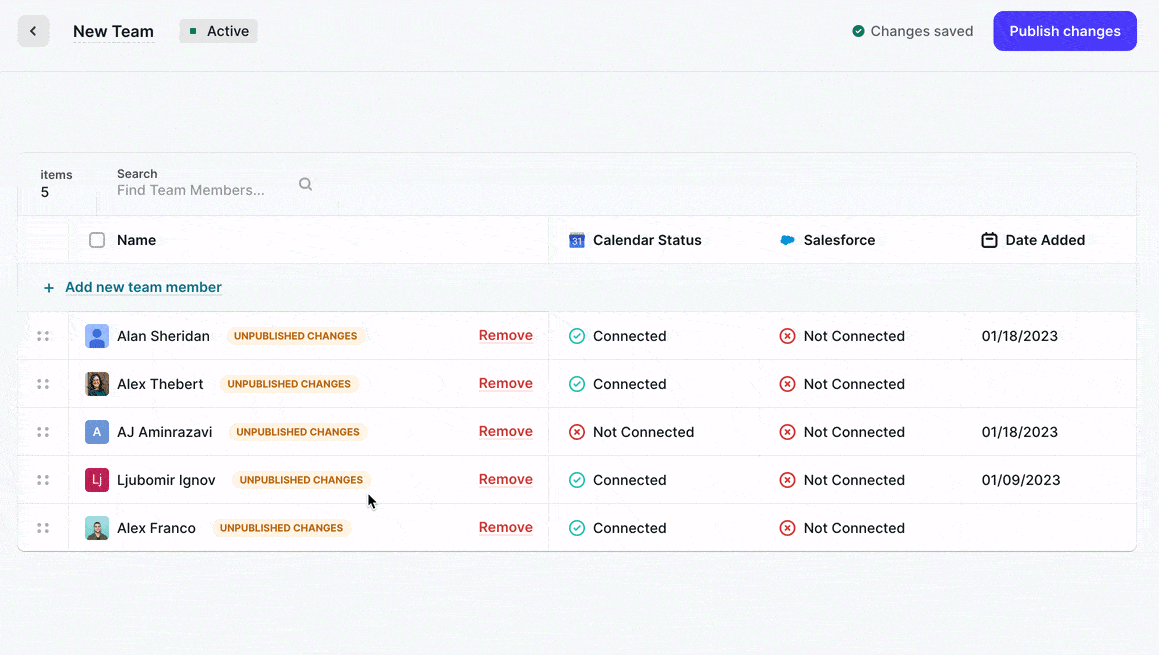
Task: Click Alex Franco's calendar connected check icon
Action: click(x=577, y=528)
